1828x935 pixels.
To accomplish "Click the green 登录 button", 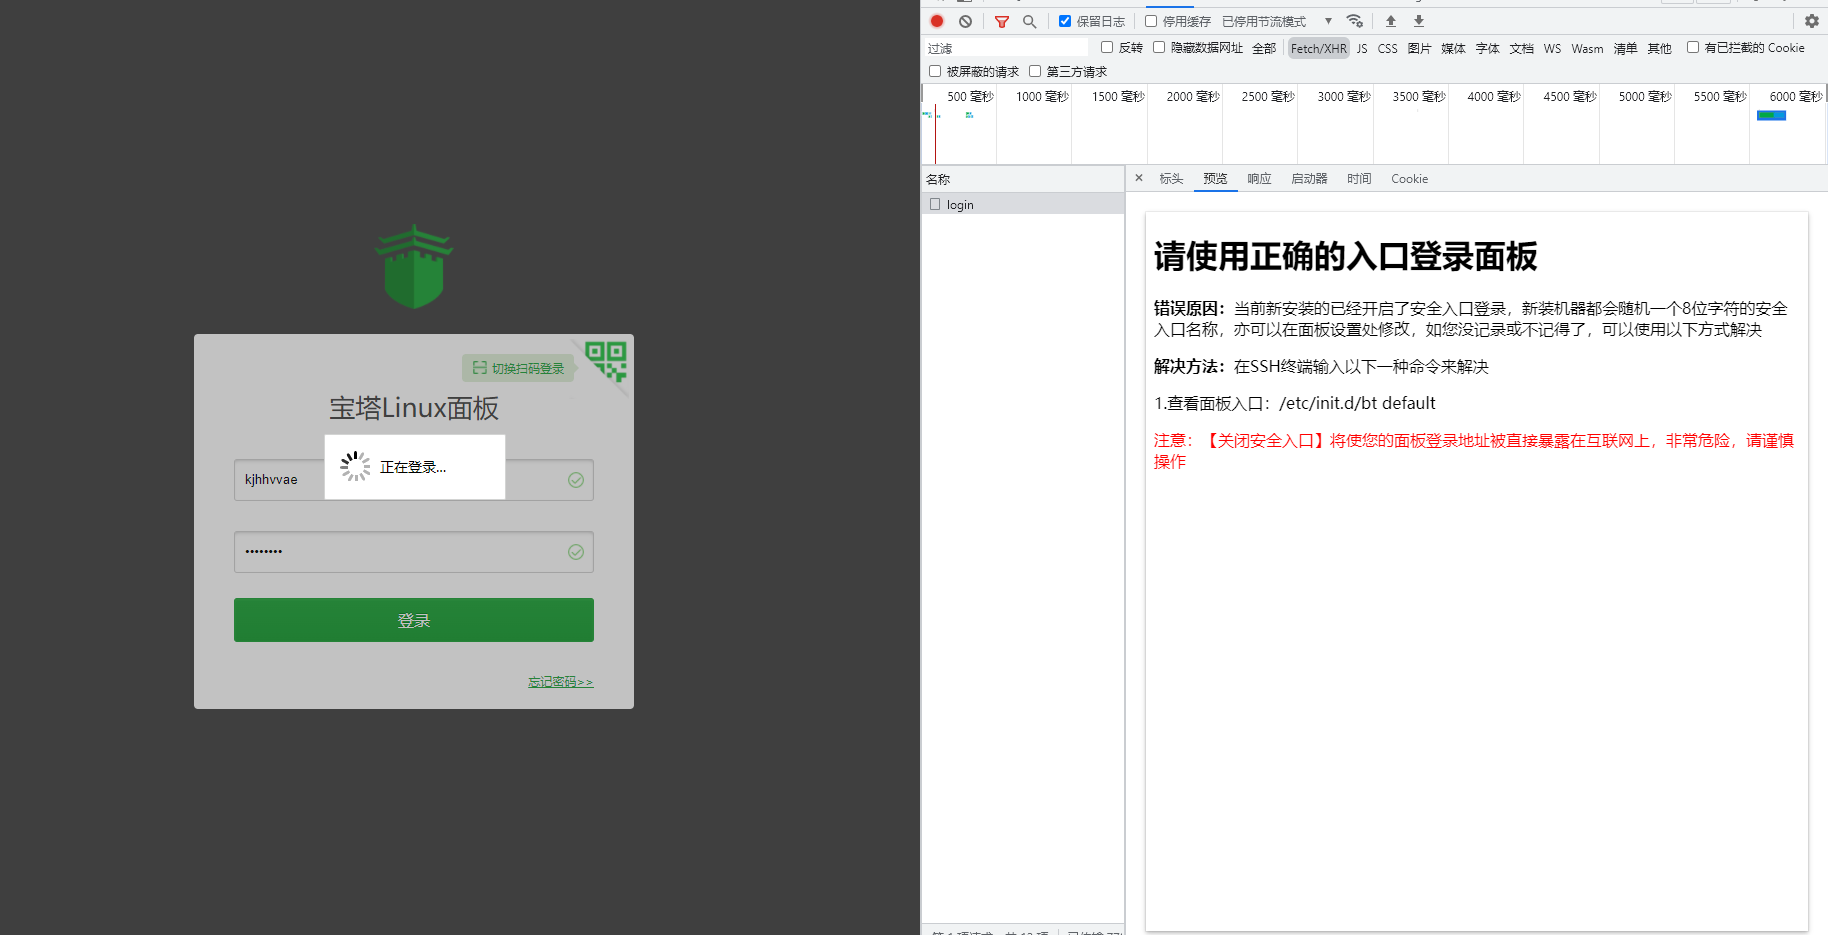I will point(414,620).
